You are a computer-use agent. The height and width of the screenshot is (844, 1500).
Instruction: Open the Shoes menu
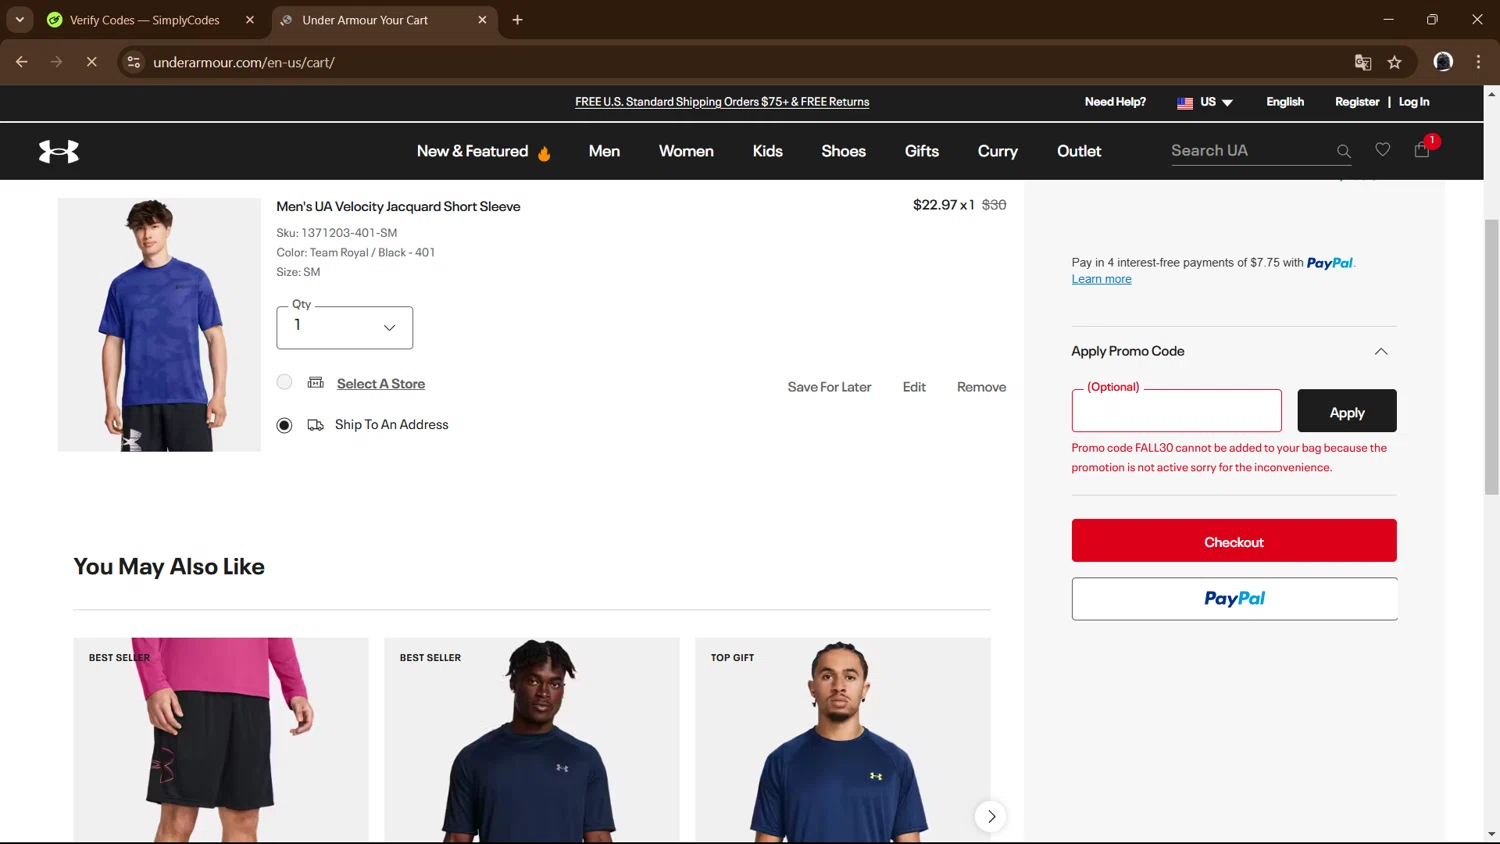pos(843,151)
